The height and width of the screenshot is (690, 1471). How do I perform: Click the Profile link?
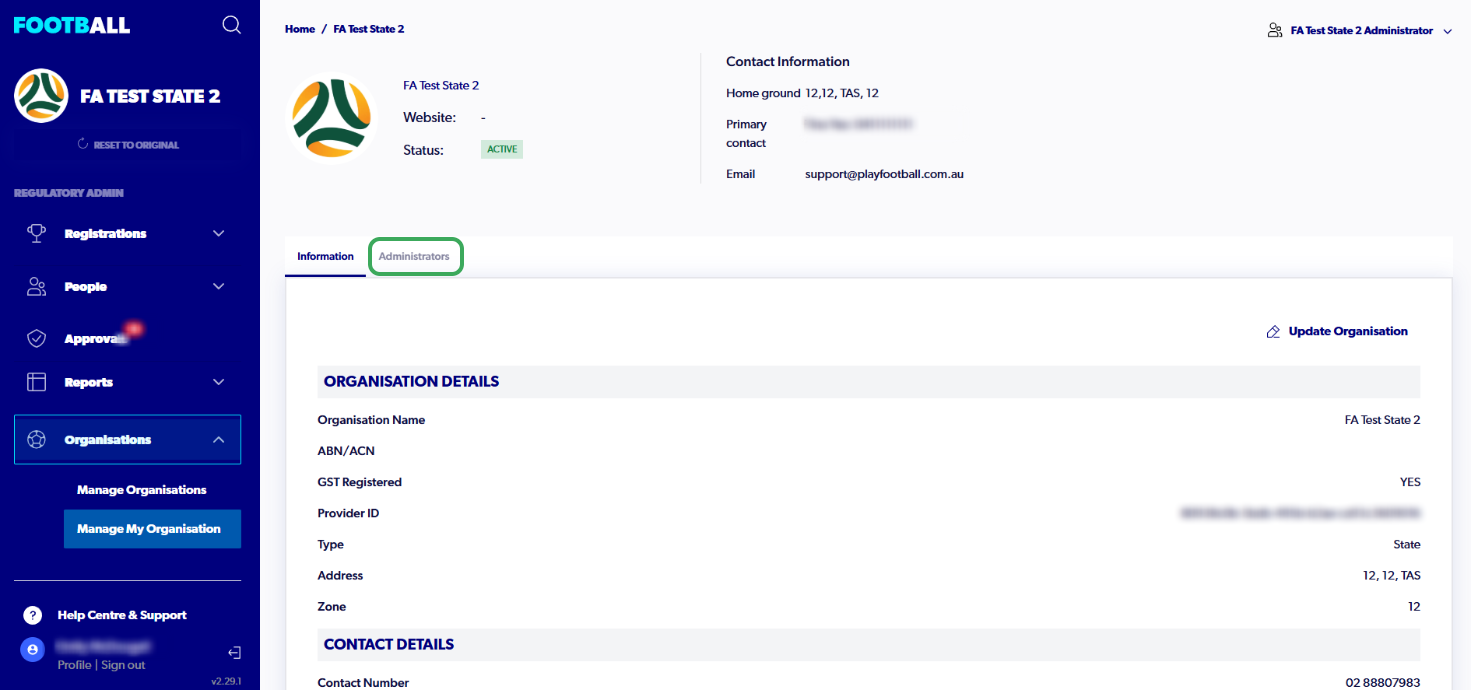pyautogui.click(x=74, y=666)
